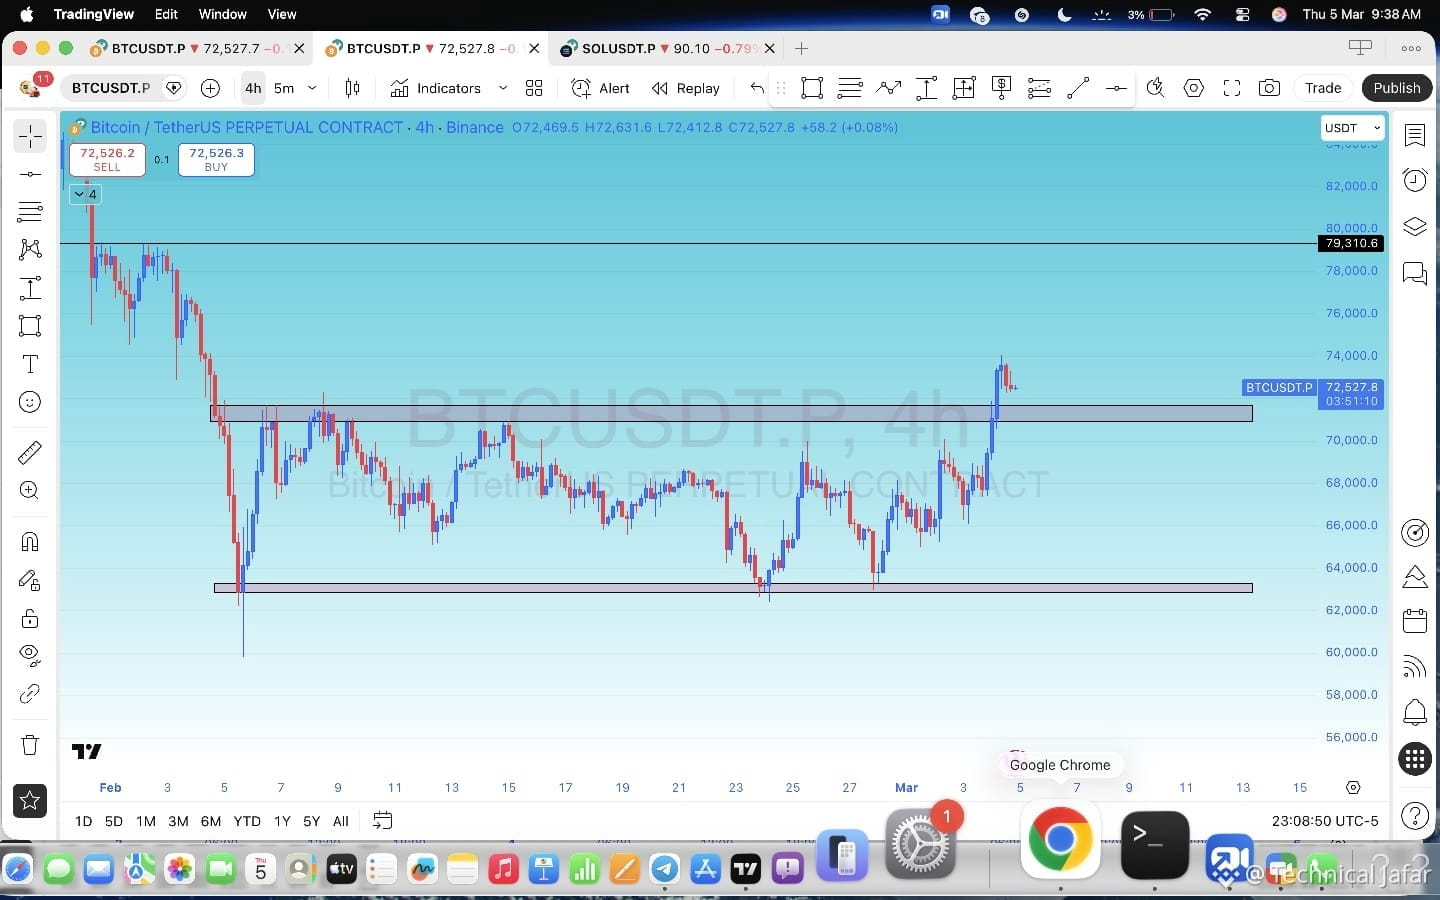Select the 5m timeframe
This screenshot has height=900, width=1440.
[284, 88]
